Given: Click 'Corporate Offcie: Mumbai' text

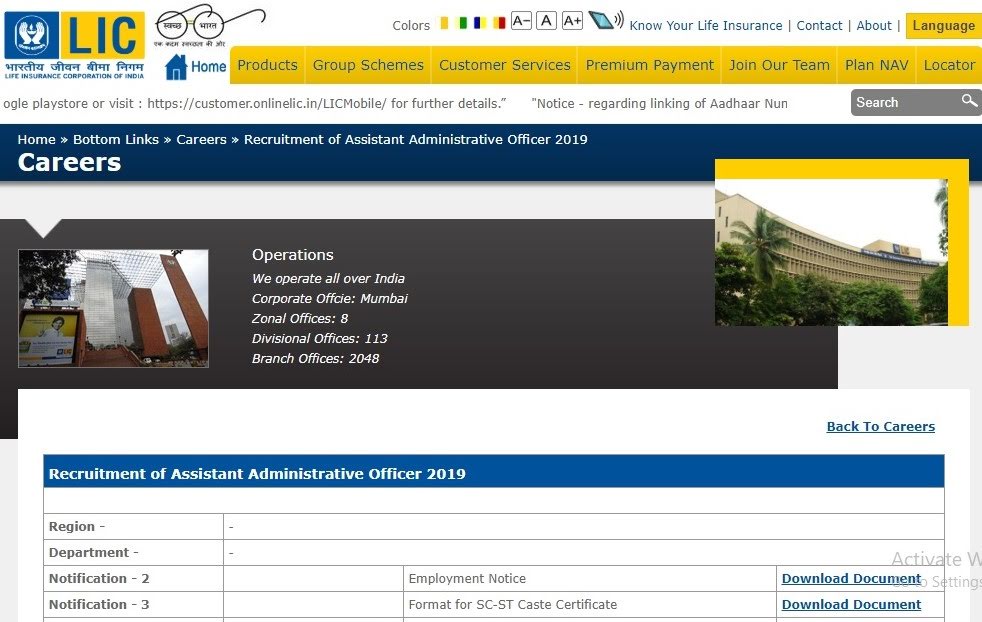Looking at the screenshot, I should point(329,299).
